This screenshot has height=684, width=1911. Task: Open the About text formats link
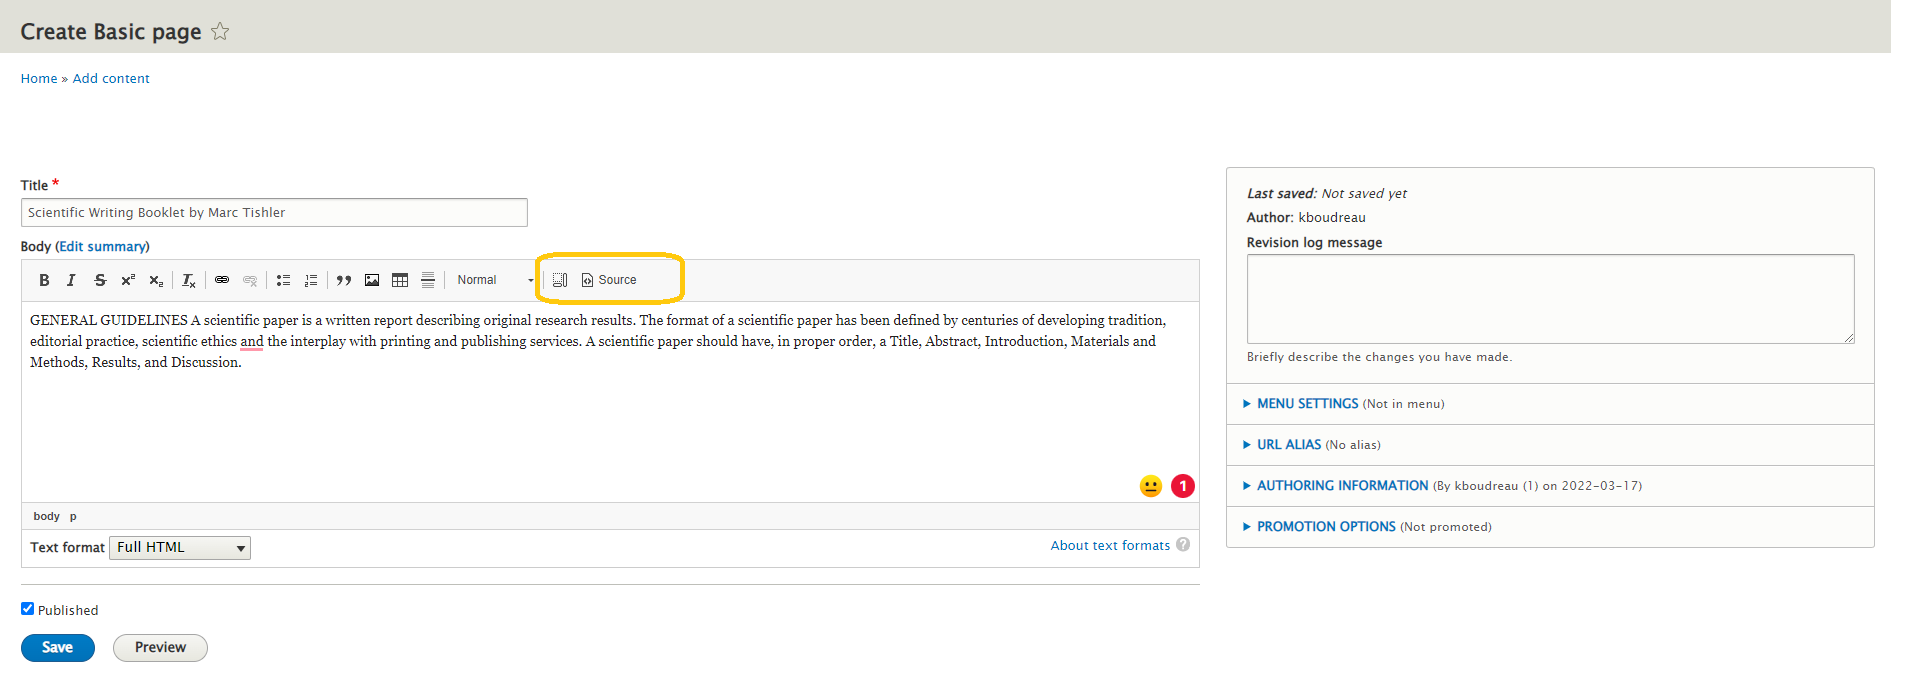pos(1110,546)
